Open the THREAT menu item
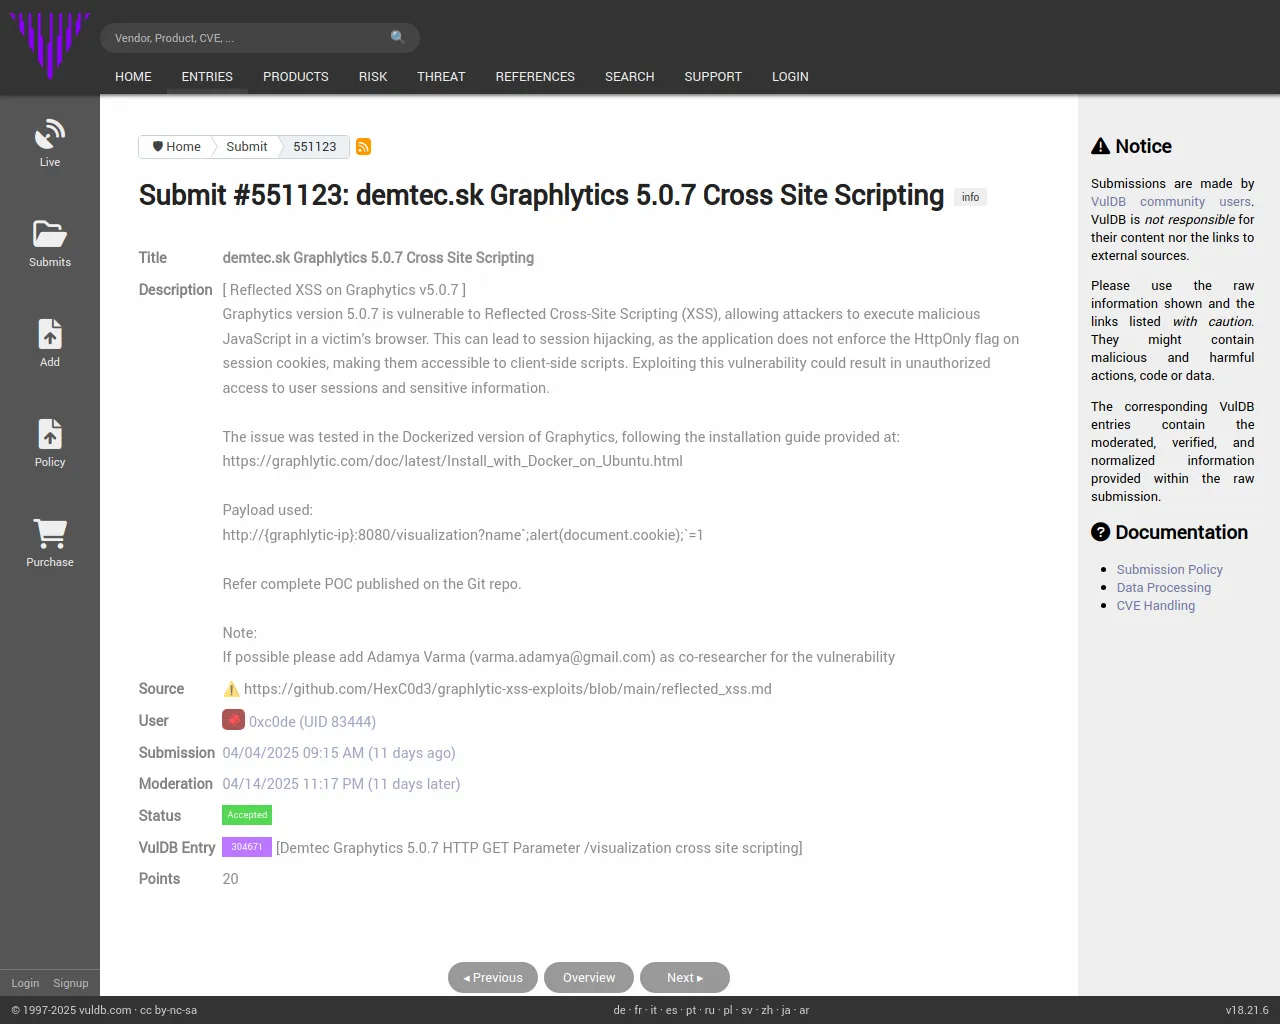Screen dimensions: 1280x1024 441,76
